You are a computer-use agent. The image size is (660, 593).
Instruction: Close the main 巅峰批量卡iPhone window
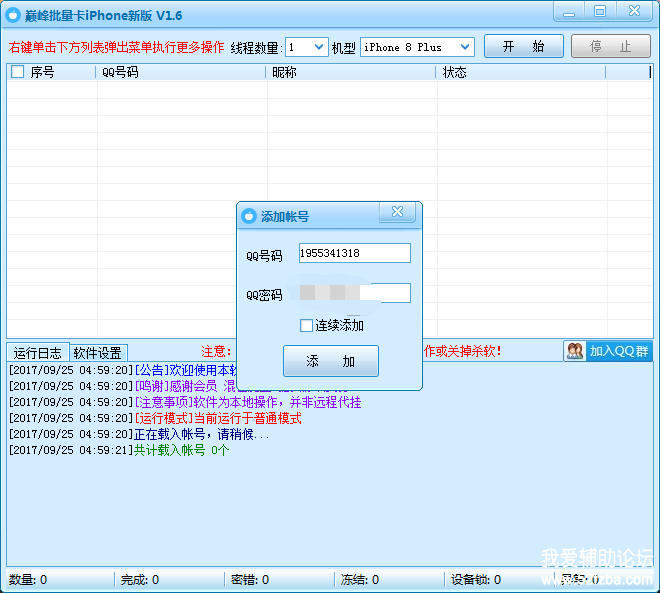[x=634, y=11]
